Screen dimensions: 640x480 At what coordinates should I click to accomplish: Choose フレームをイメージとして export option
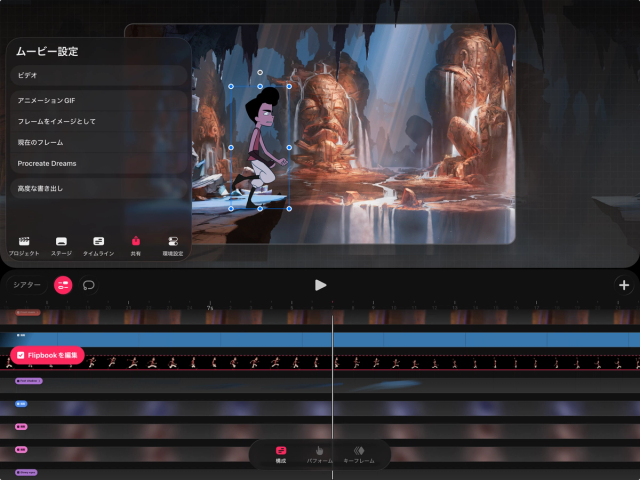99,121
